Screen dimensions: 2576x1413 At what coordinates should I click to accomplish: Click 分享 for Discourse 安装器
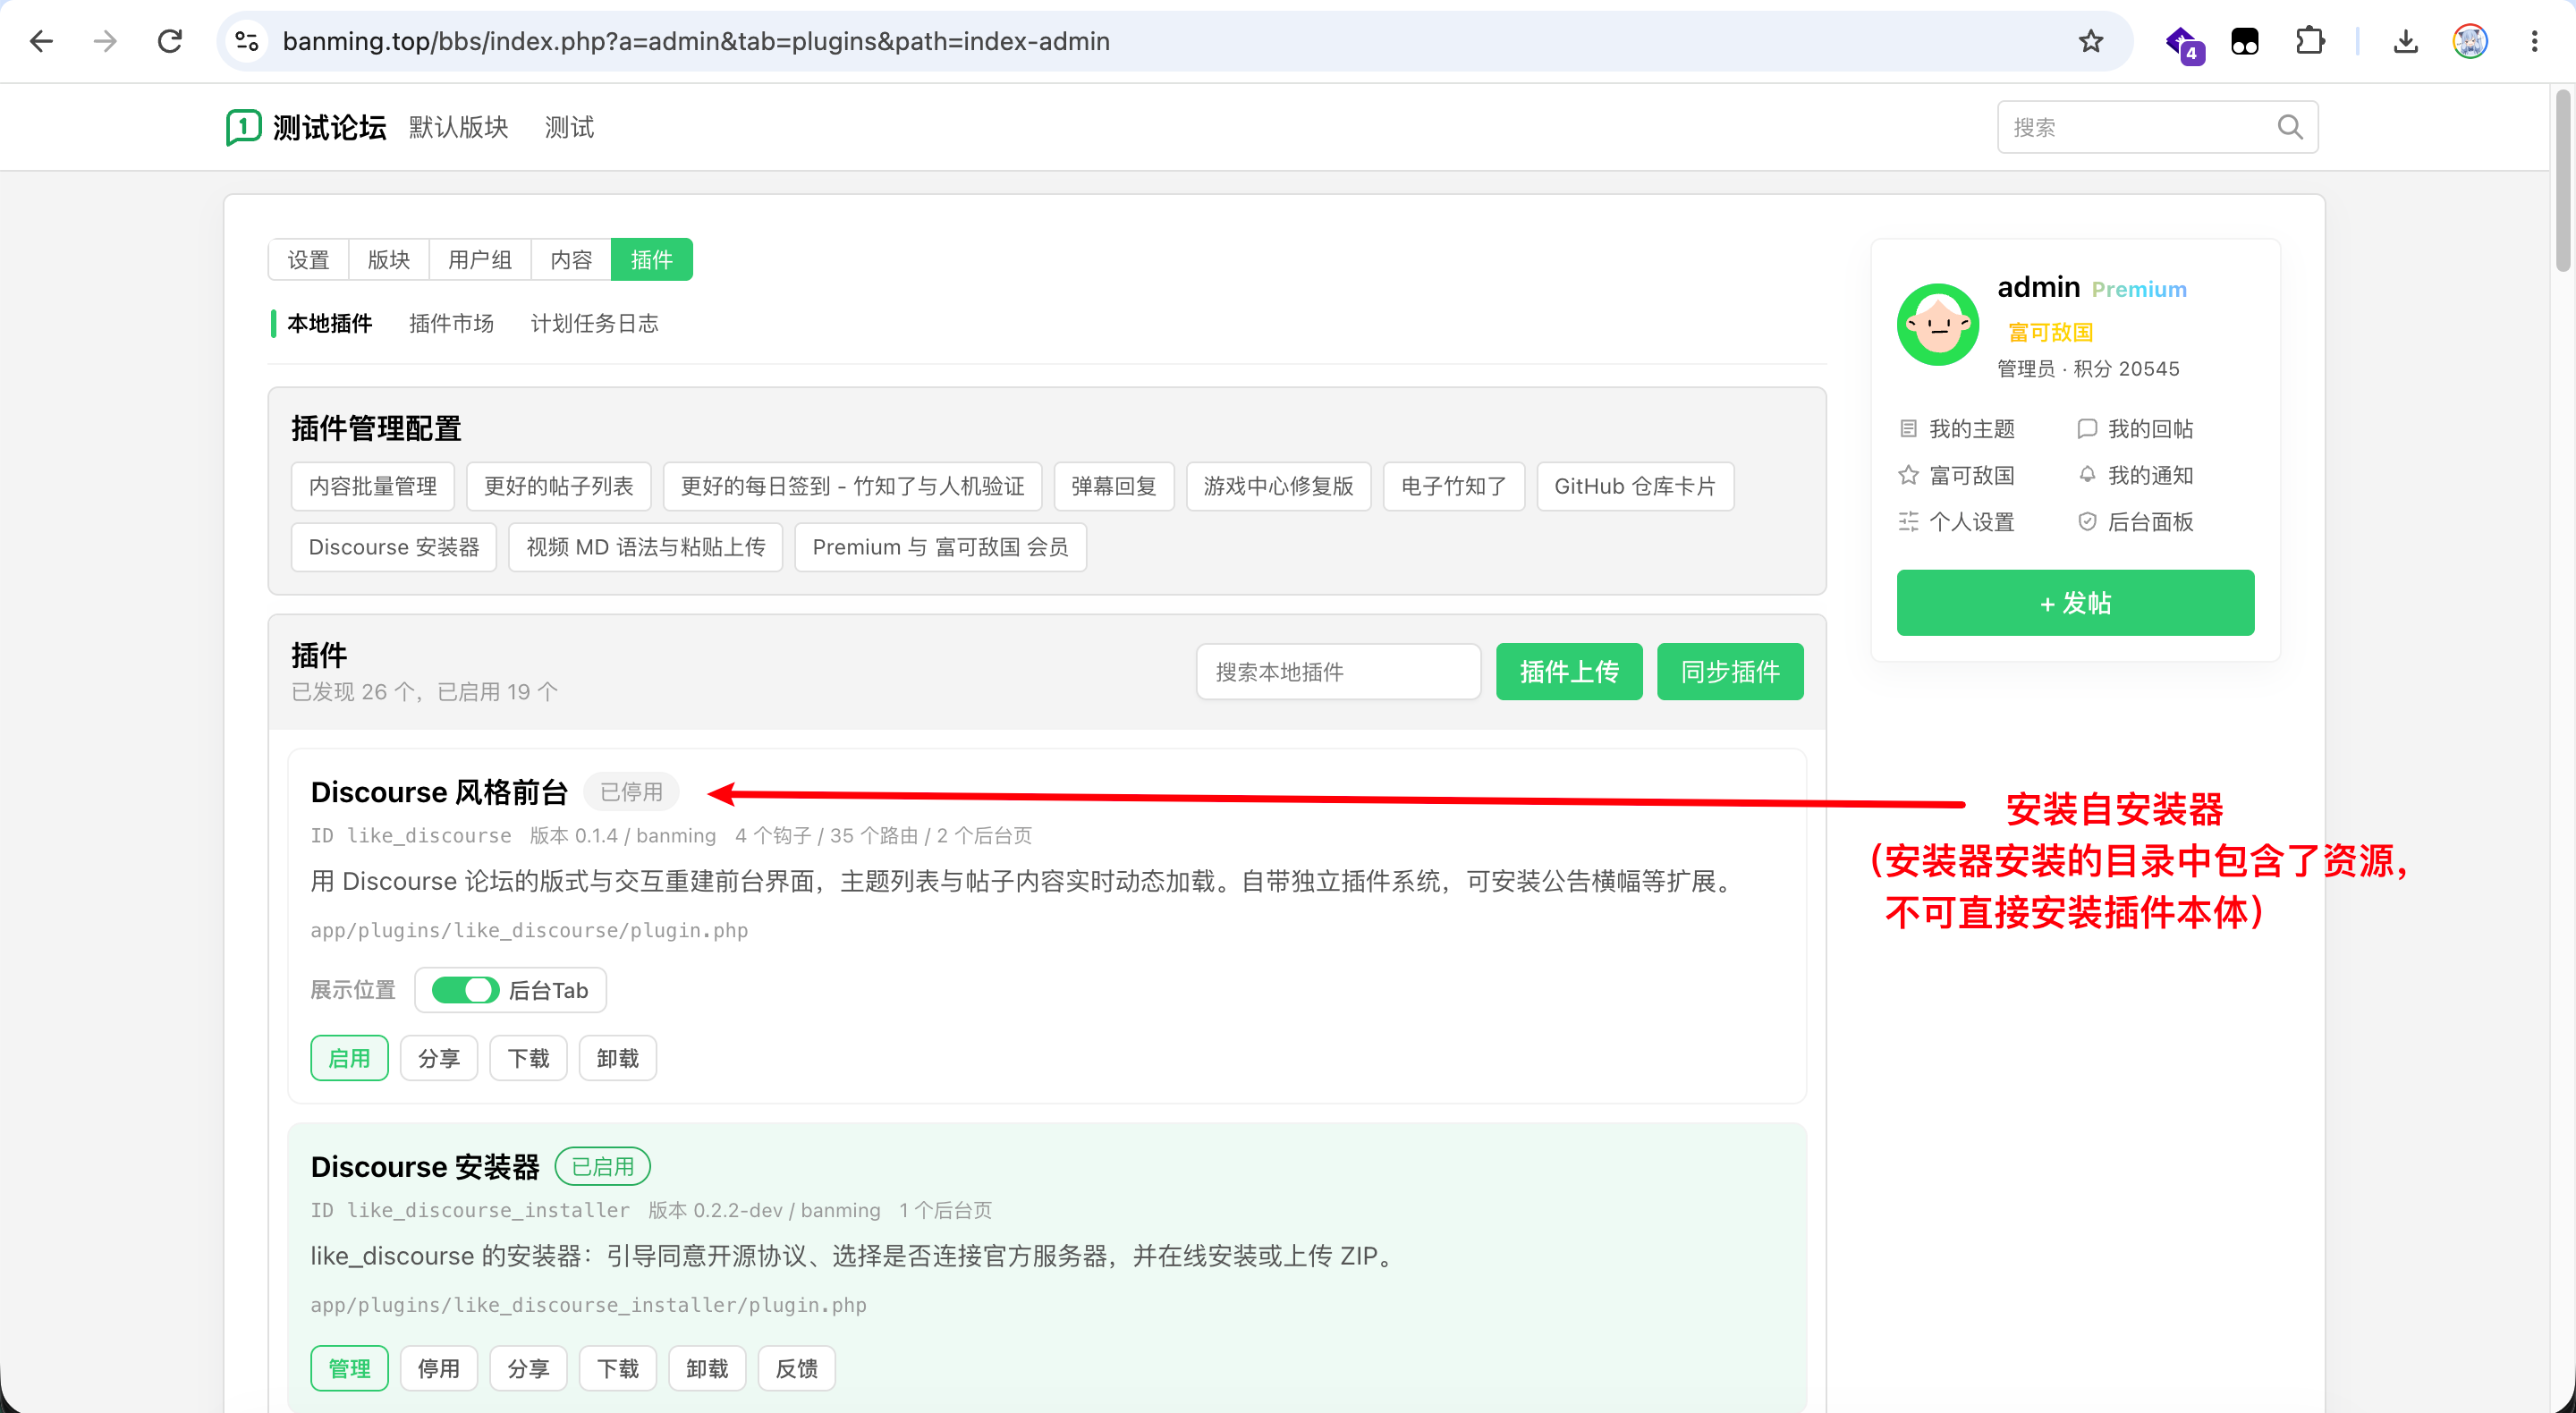tap(528, 1368)
